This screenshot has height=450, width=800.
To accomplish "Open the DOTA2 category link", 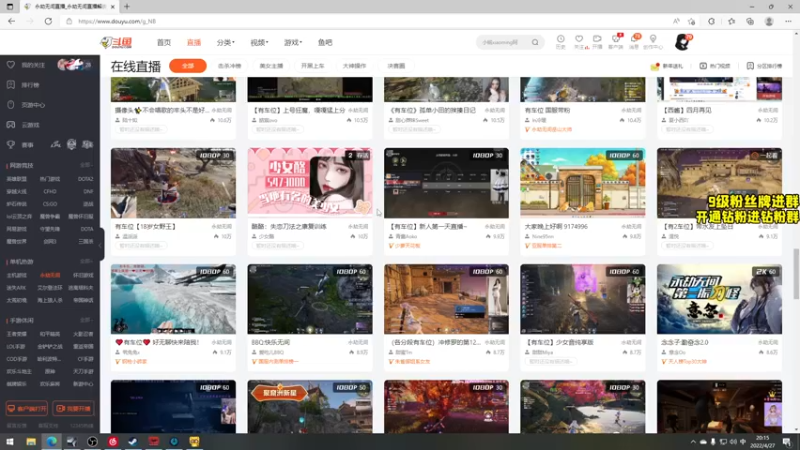I will coord(85,179).
